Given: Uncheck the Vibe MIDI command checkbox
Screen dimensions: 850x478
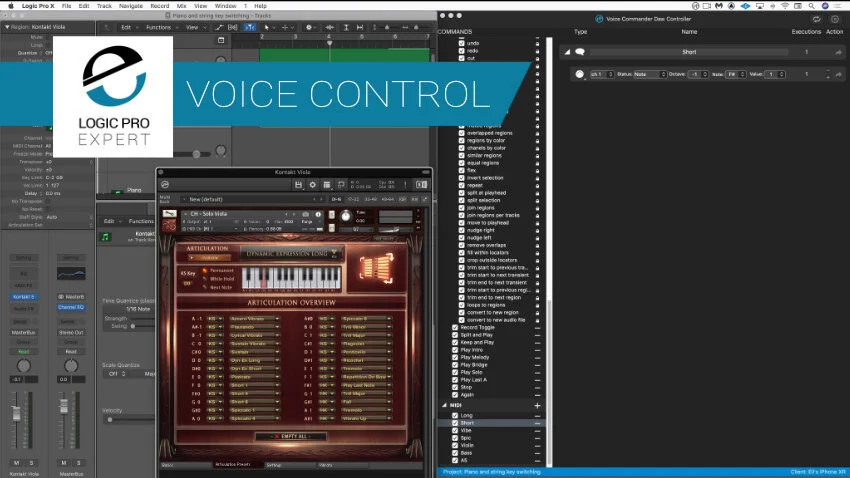Looking at the screenshot, I should pyautogui.click(x=455, y=430).
